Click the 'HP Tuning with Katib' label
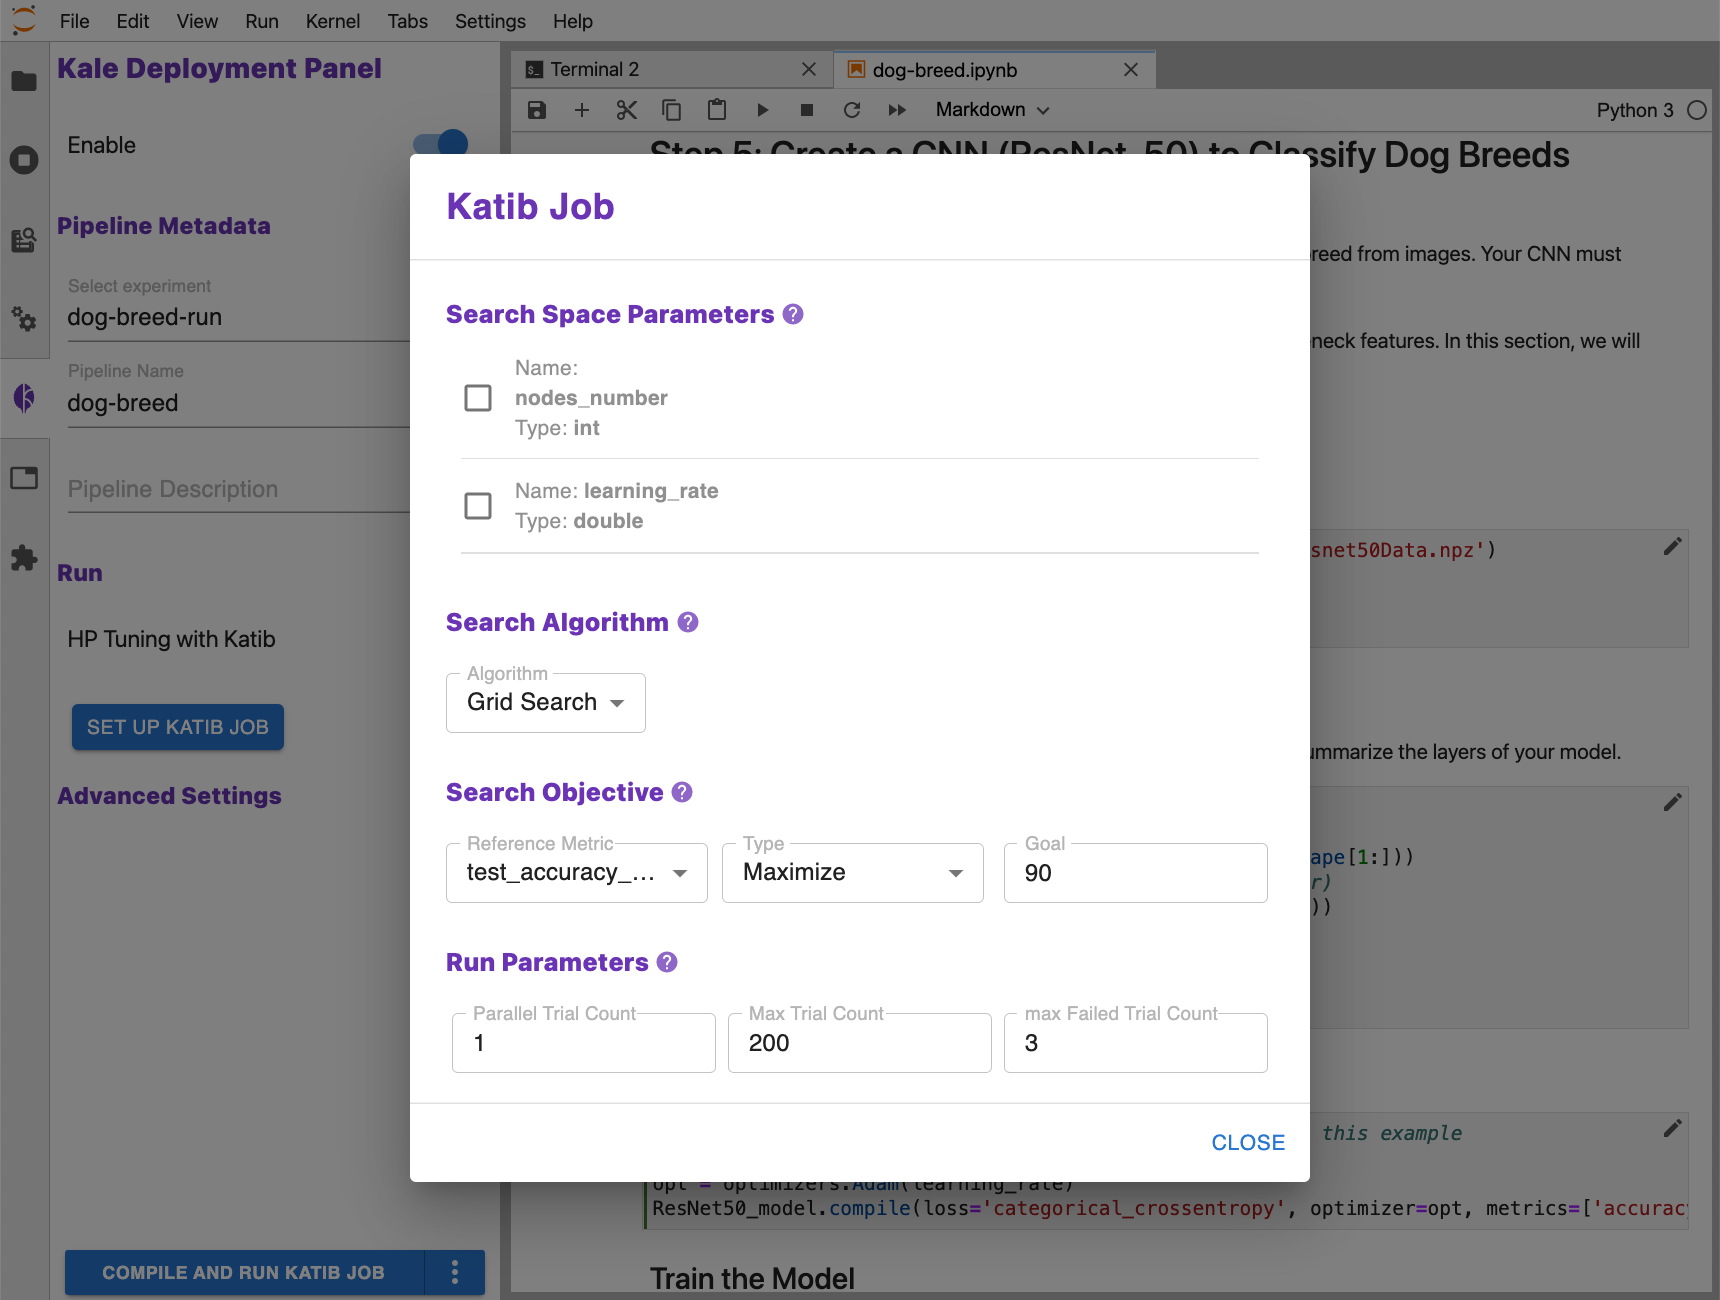The height and width of the screenshot is (1300, 1720). (x=171, y=639)
